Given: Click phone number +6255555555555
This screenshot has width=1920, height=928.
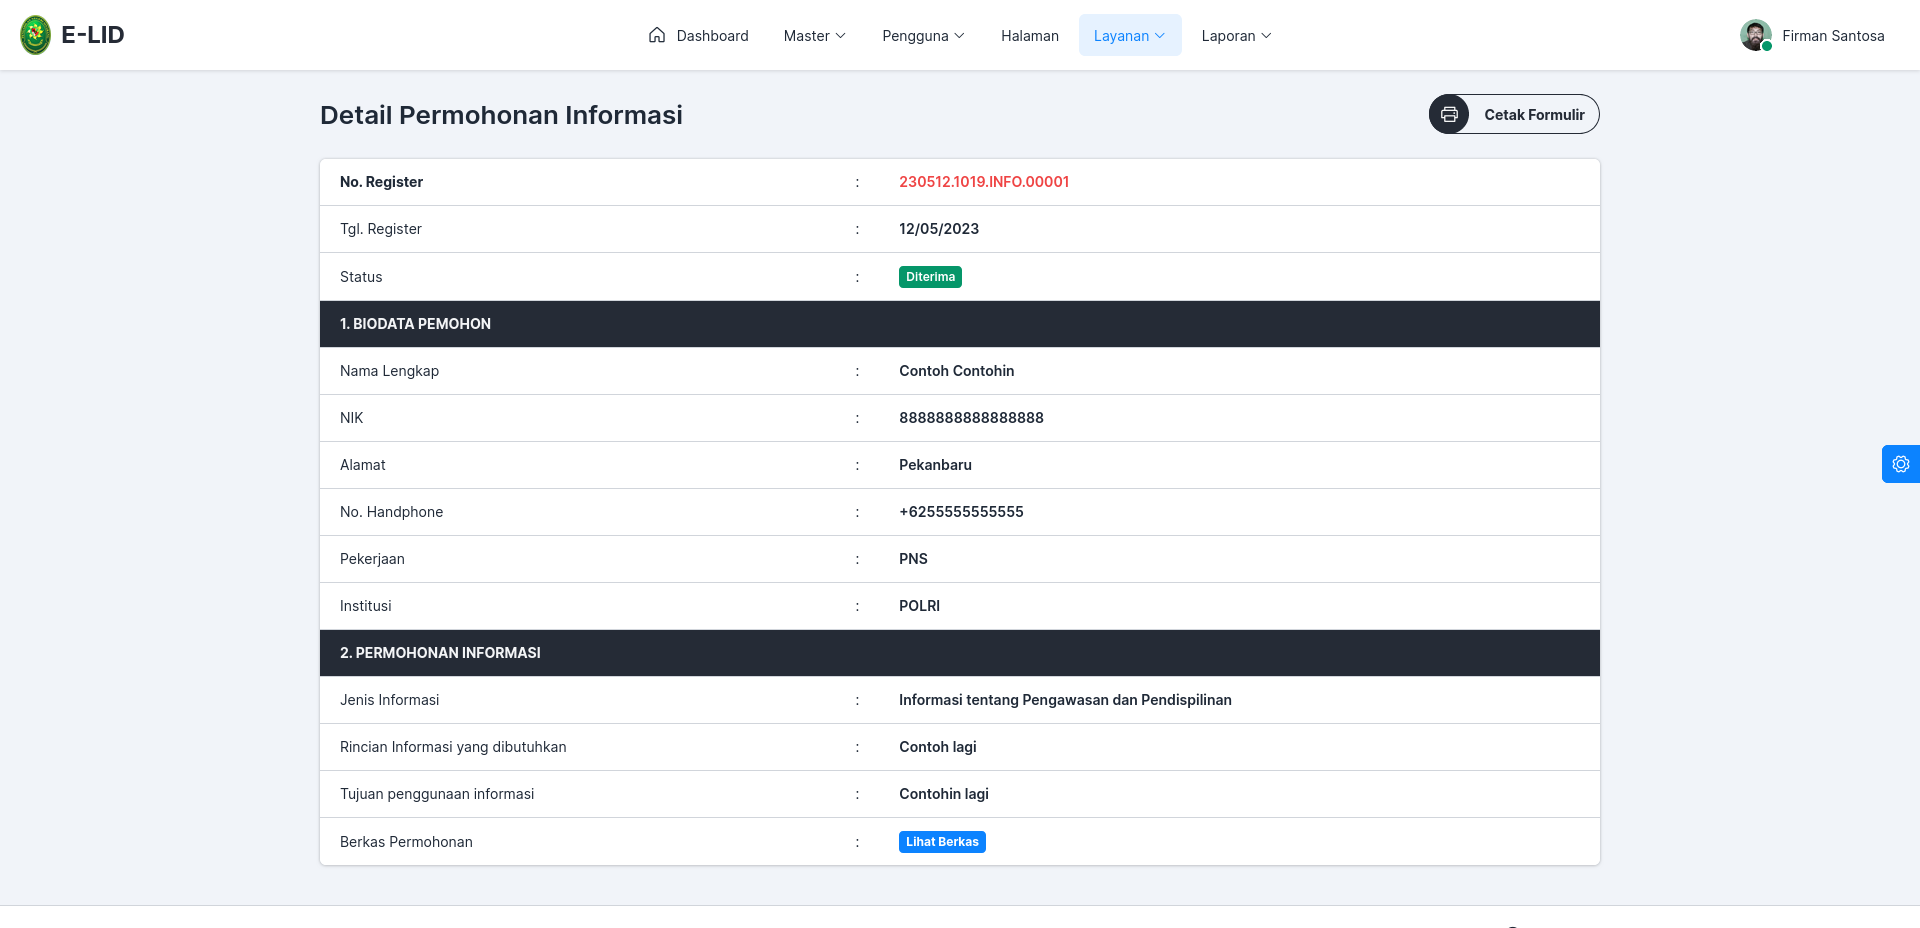Looking at the screenshot, I should pyautogui.click(x=961, y=512).
